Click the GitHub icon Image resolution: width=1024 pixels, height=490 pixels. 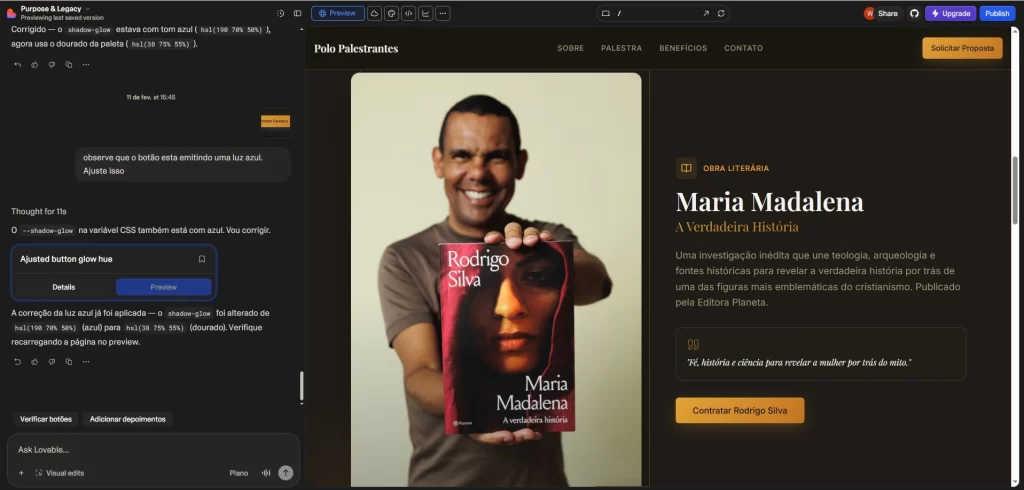(913, 13)
